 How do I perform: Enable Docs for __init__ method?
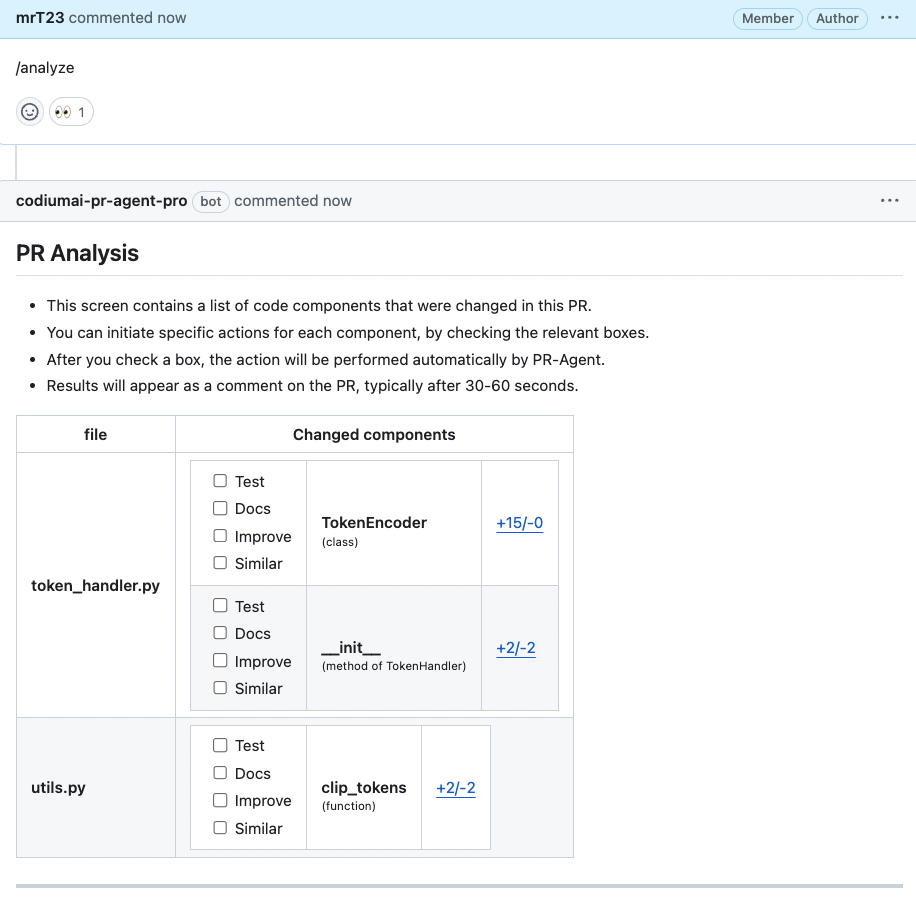pos(220,633)
